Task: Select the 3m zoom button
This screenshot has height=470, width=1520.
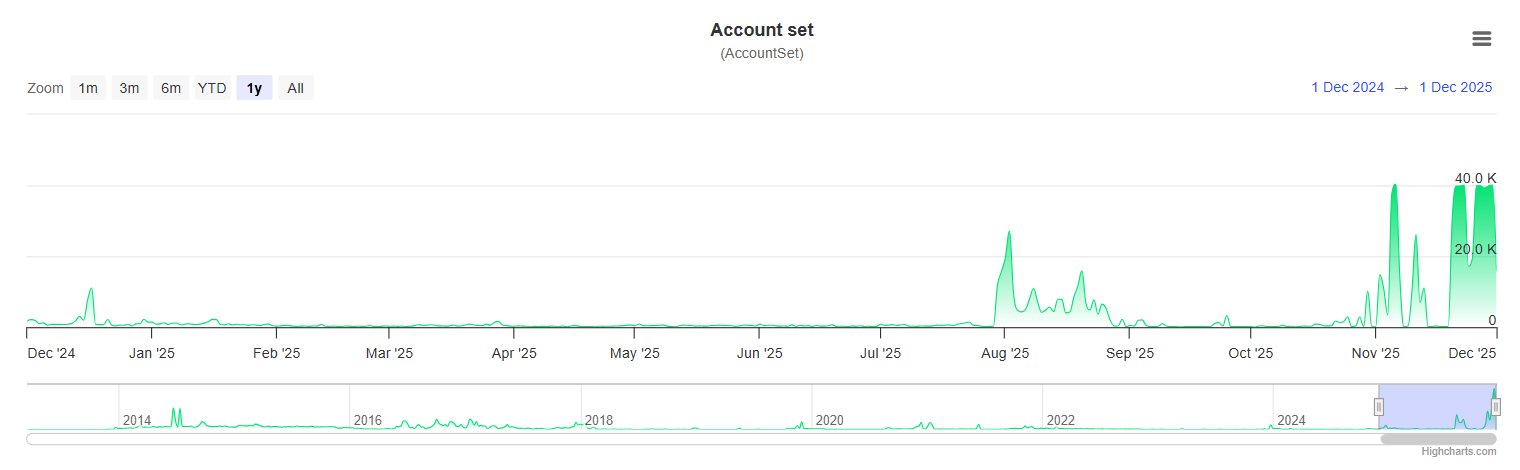Action: [x=129, y=88]
